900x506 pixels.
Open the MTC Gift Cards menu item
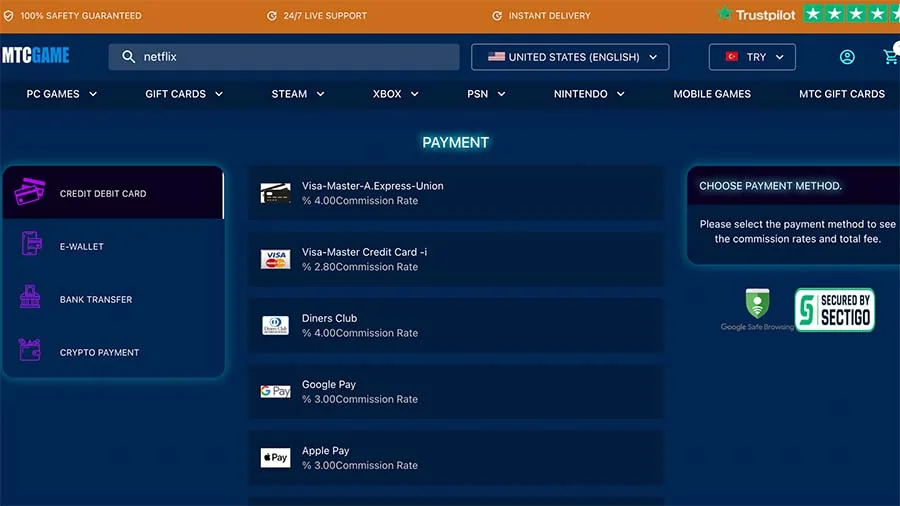841,94
